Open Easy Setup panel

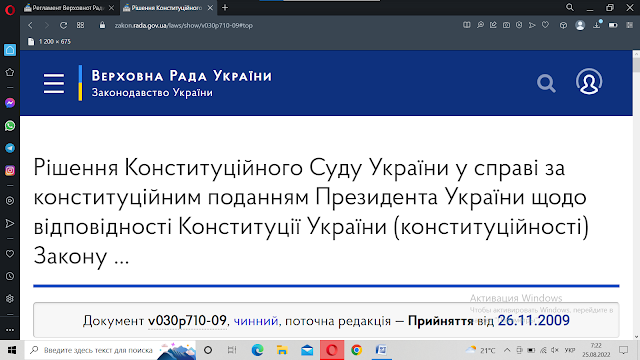pos(629,25)
